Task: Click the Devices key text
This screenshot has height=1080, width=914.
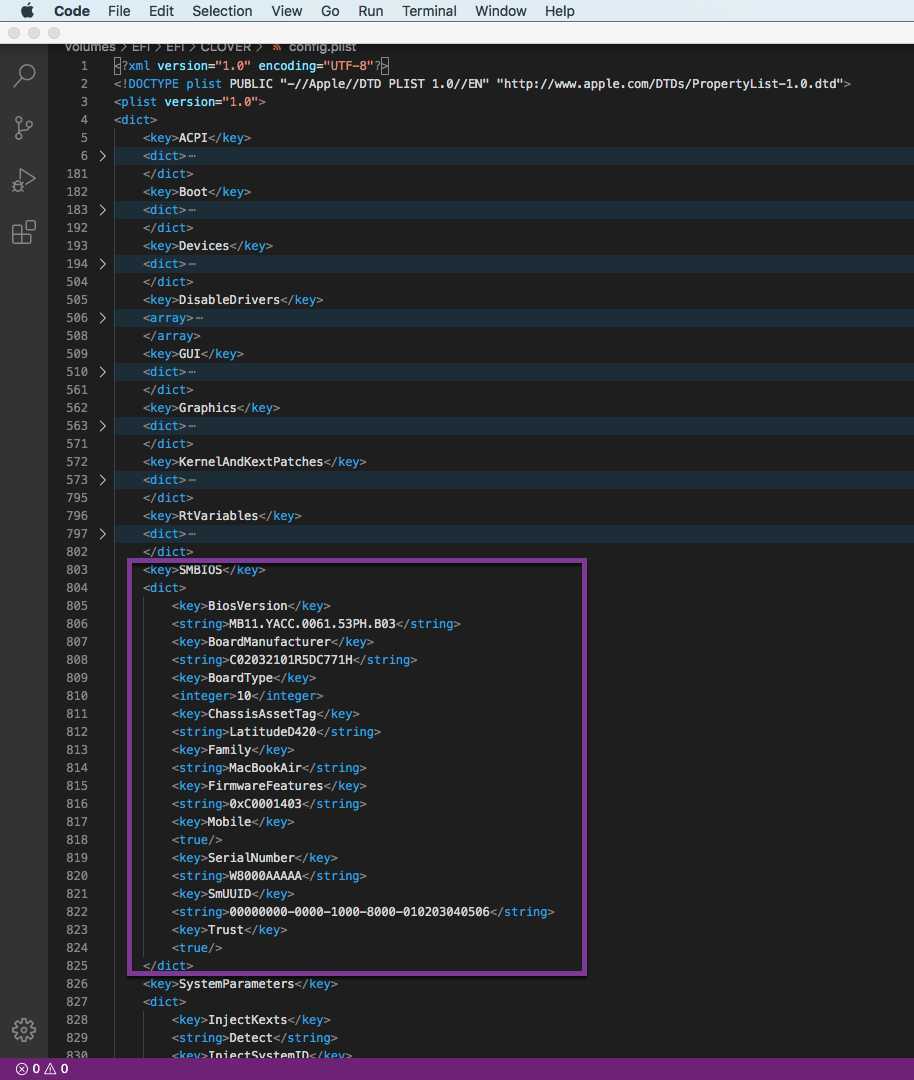Action: 204,246
